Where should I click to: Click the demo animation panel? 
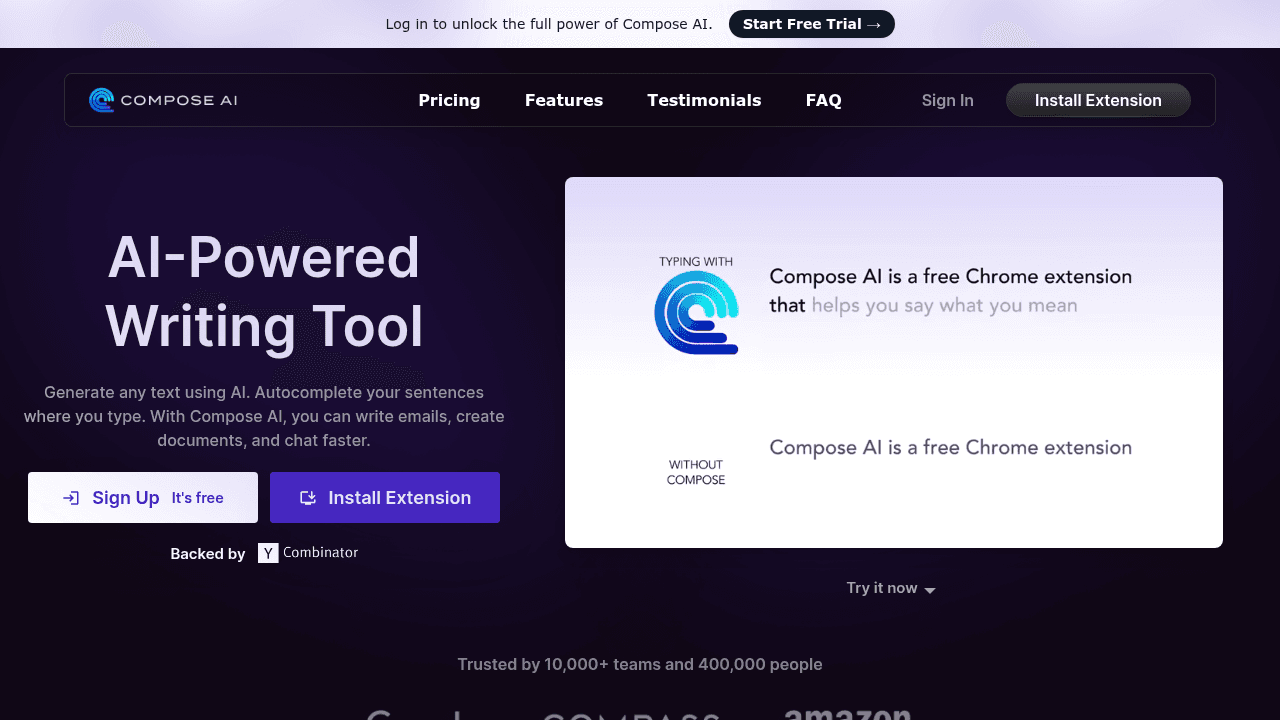pyautogui.click(x=894, y=363)
